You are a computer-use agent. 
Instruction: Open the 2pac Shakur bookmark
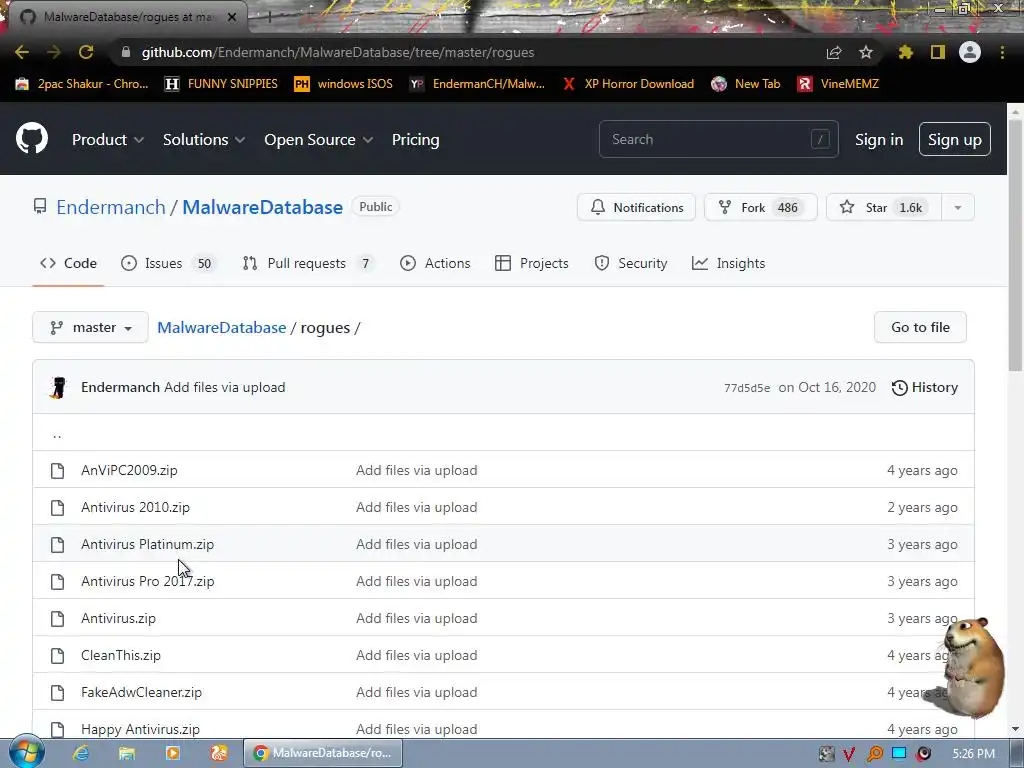pyautogui.click(x=82, y=84)
